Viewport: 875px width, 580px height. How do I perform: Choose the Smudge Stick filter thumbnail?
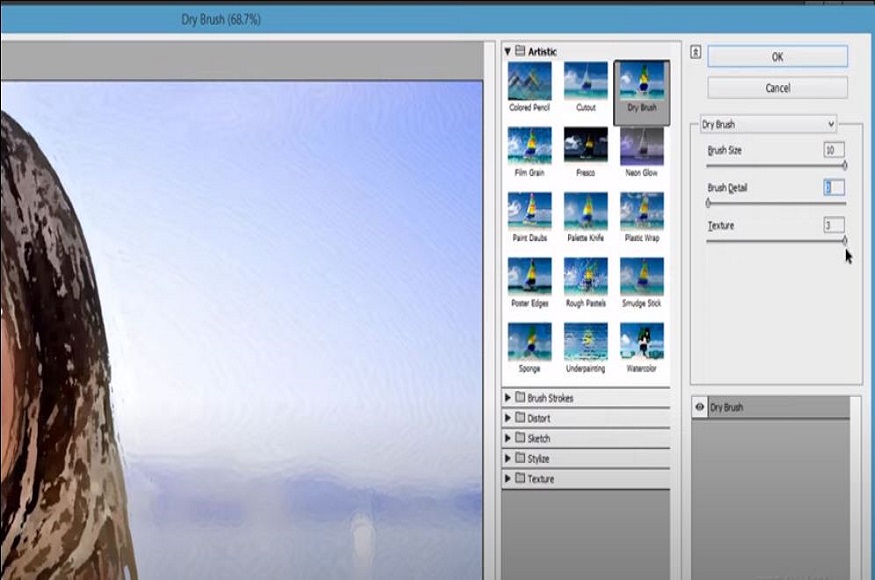[x=642, y=277]
